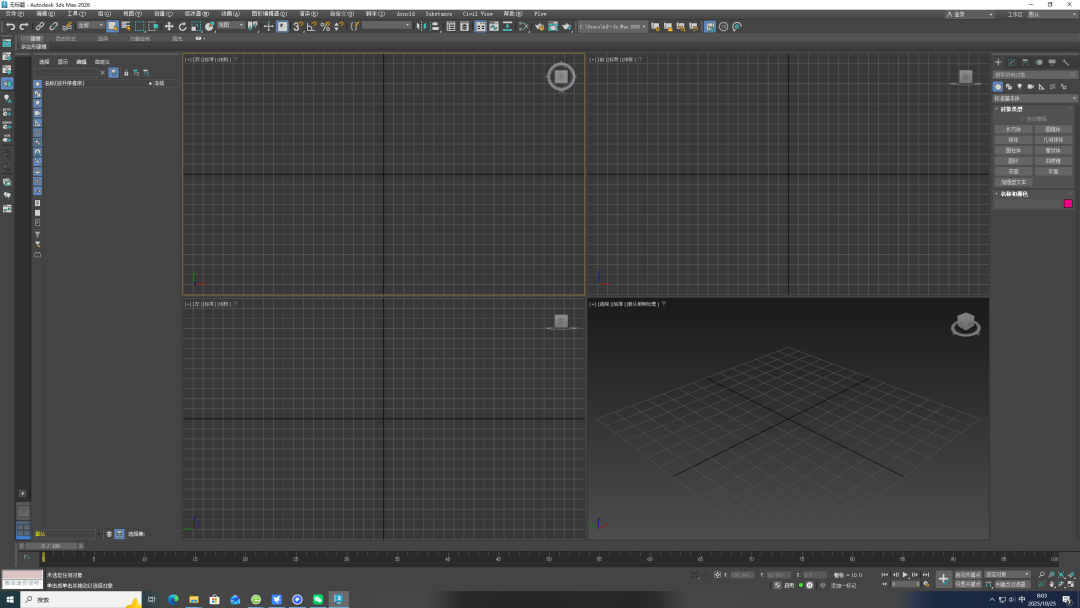Click the ViewCube in the perspective viewport
The height and width of the screenshot is (608, 1080).
pos(965,323)
